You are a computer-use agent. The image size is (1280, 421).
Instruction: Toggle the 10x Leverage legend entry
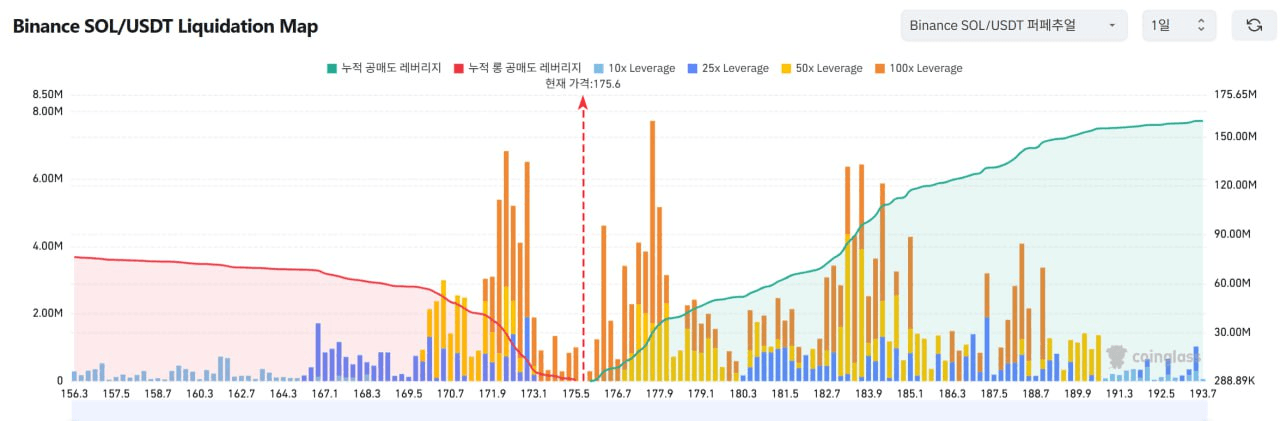click(633, 68)
